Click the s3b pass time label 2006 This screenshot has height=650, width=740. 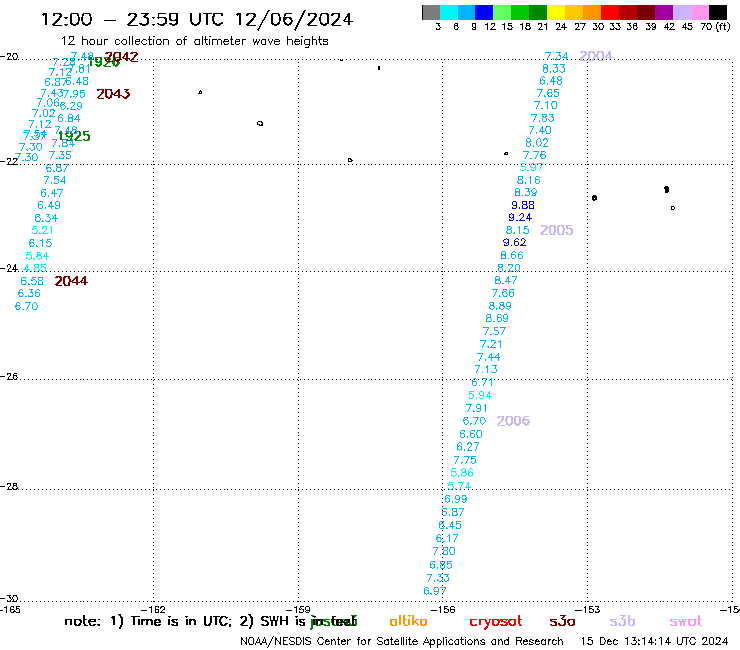pos(513,421)
